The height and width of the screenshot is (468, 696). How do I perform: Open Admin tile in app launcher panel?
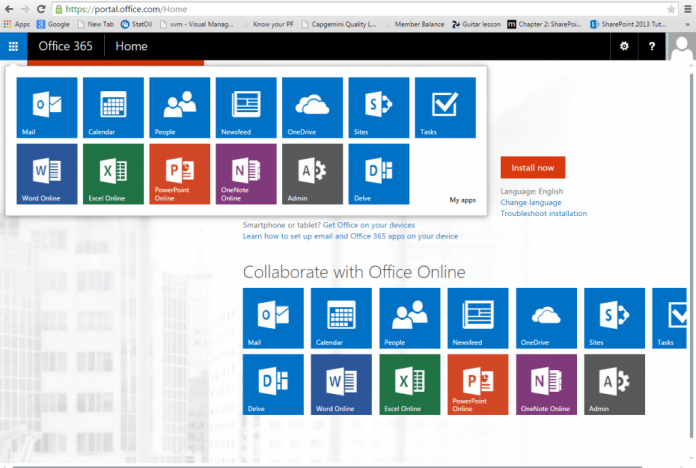[312, 174]
